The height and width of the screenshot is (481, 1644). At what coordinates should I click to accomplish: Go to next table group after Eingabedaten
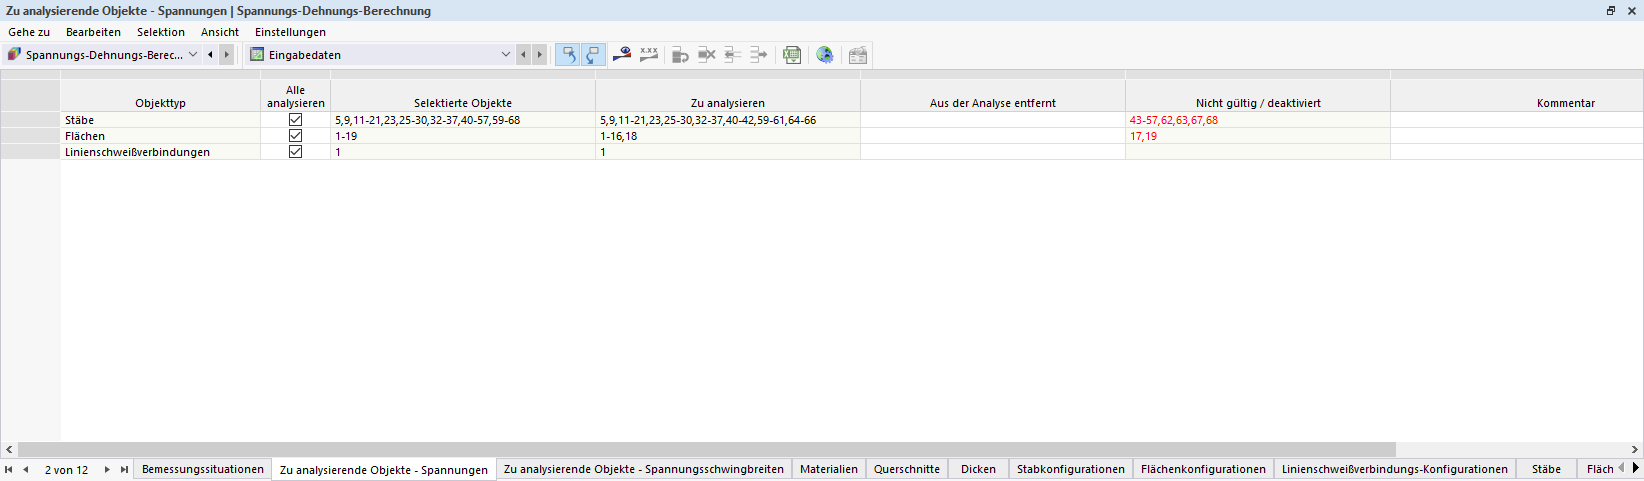pyautogui.click(x=540, y=55)
